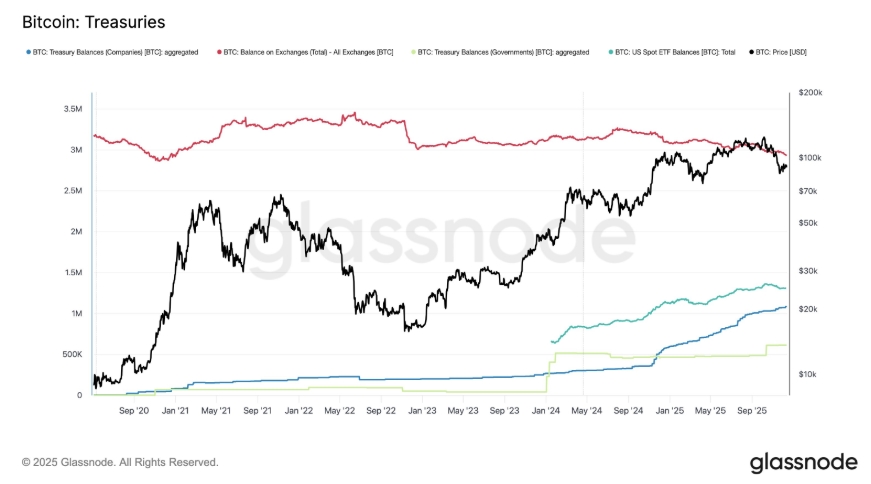Click the $100k right axis label

(x=810, y=158)
